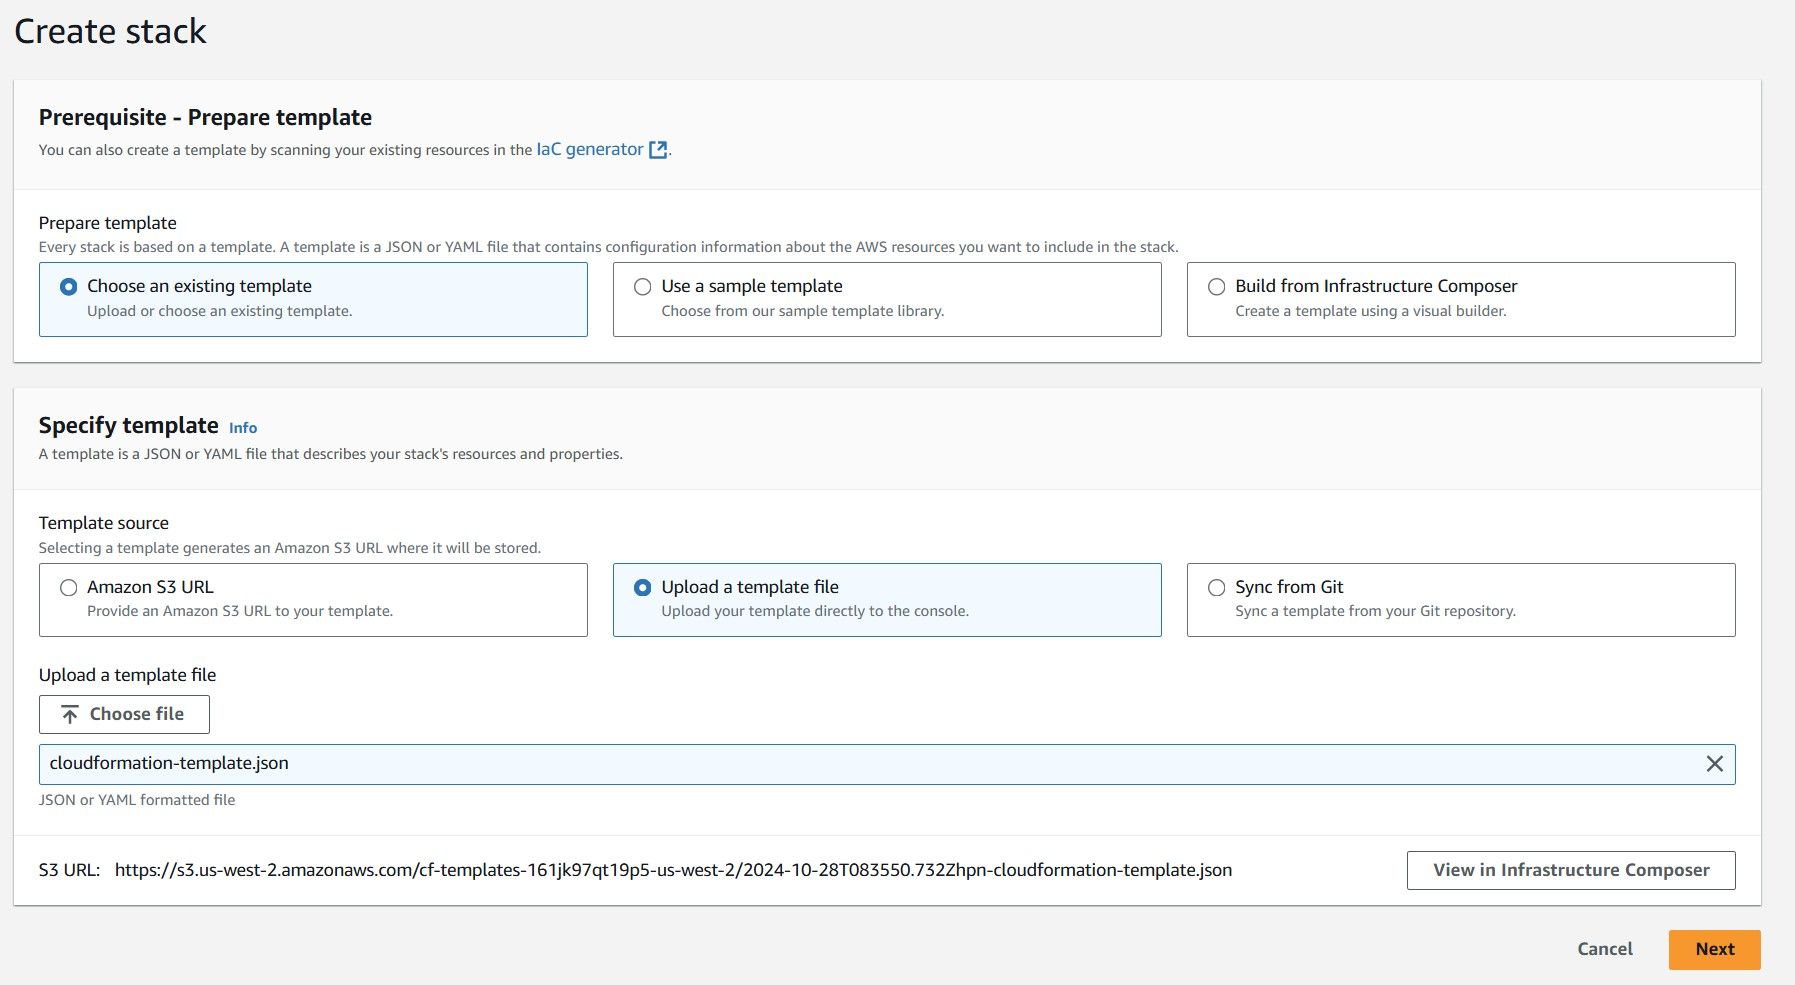
Task: Click the Next button
Action: pyautogui.click(x=1714, y=949)
